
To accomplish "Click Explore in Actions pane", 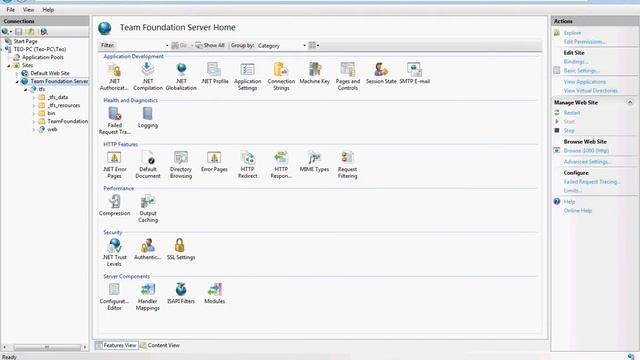I will click(x=572, y=33).
